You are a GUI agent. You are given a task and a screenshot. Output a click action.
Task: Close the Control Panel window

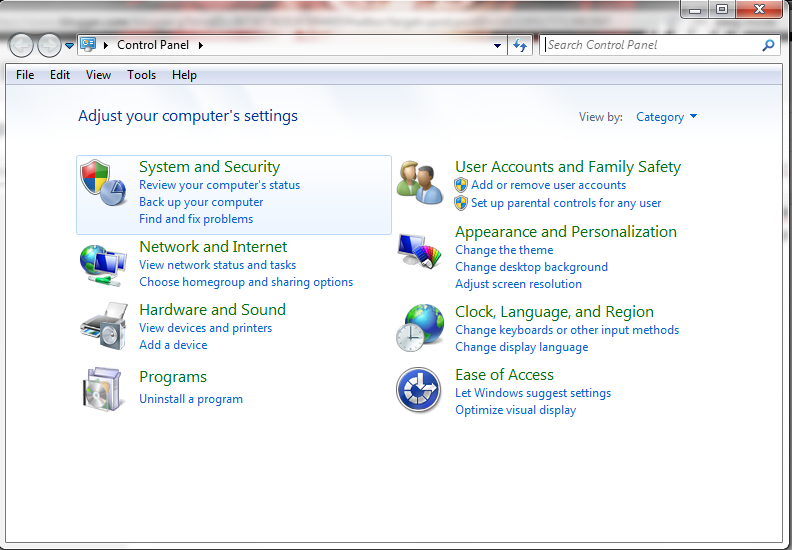tap(759, 10)
